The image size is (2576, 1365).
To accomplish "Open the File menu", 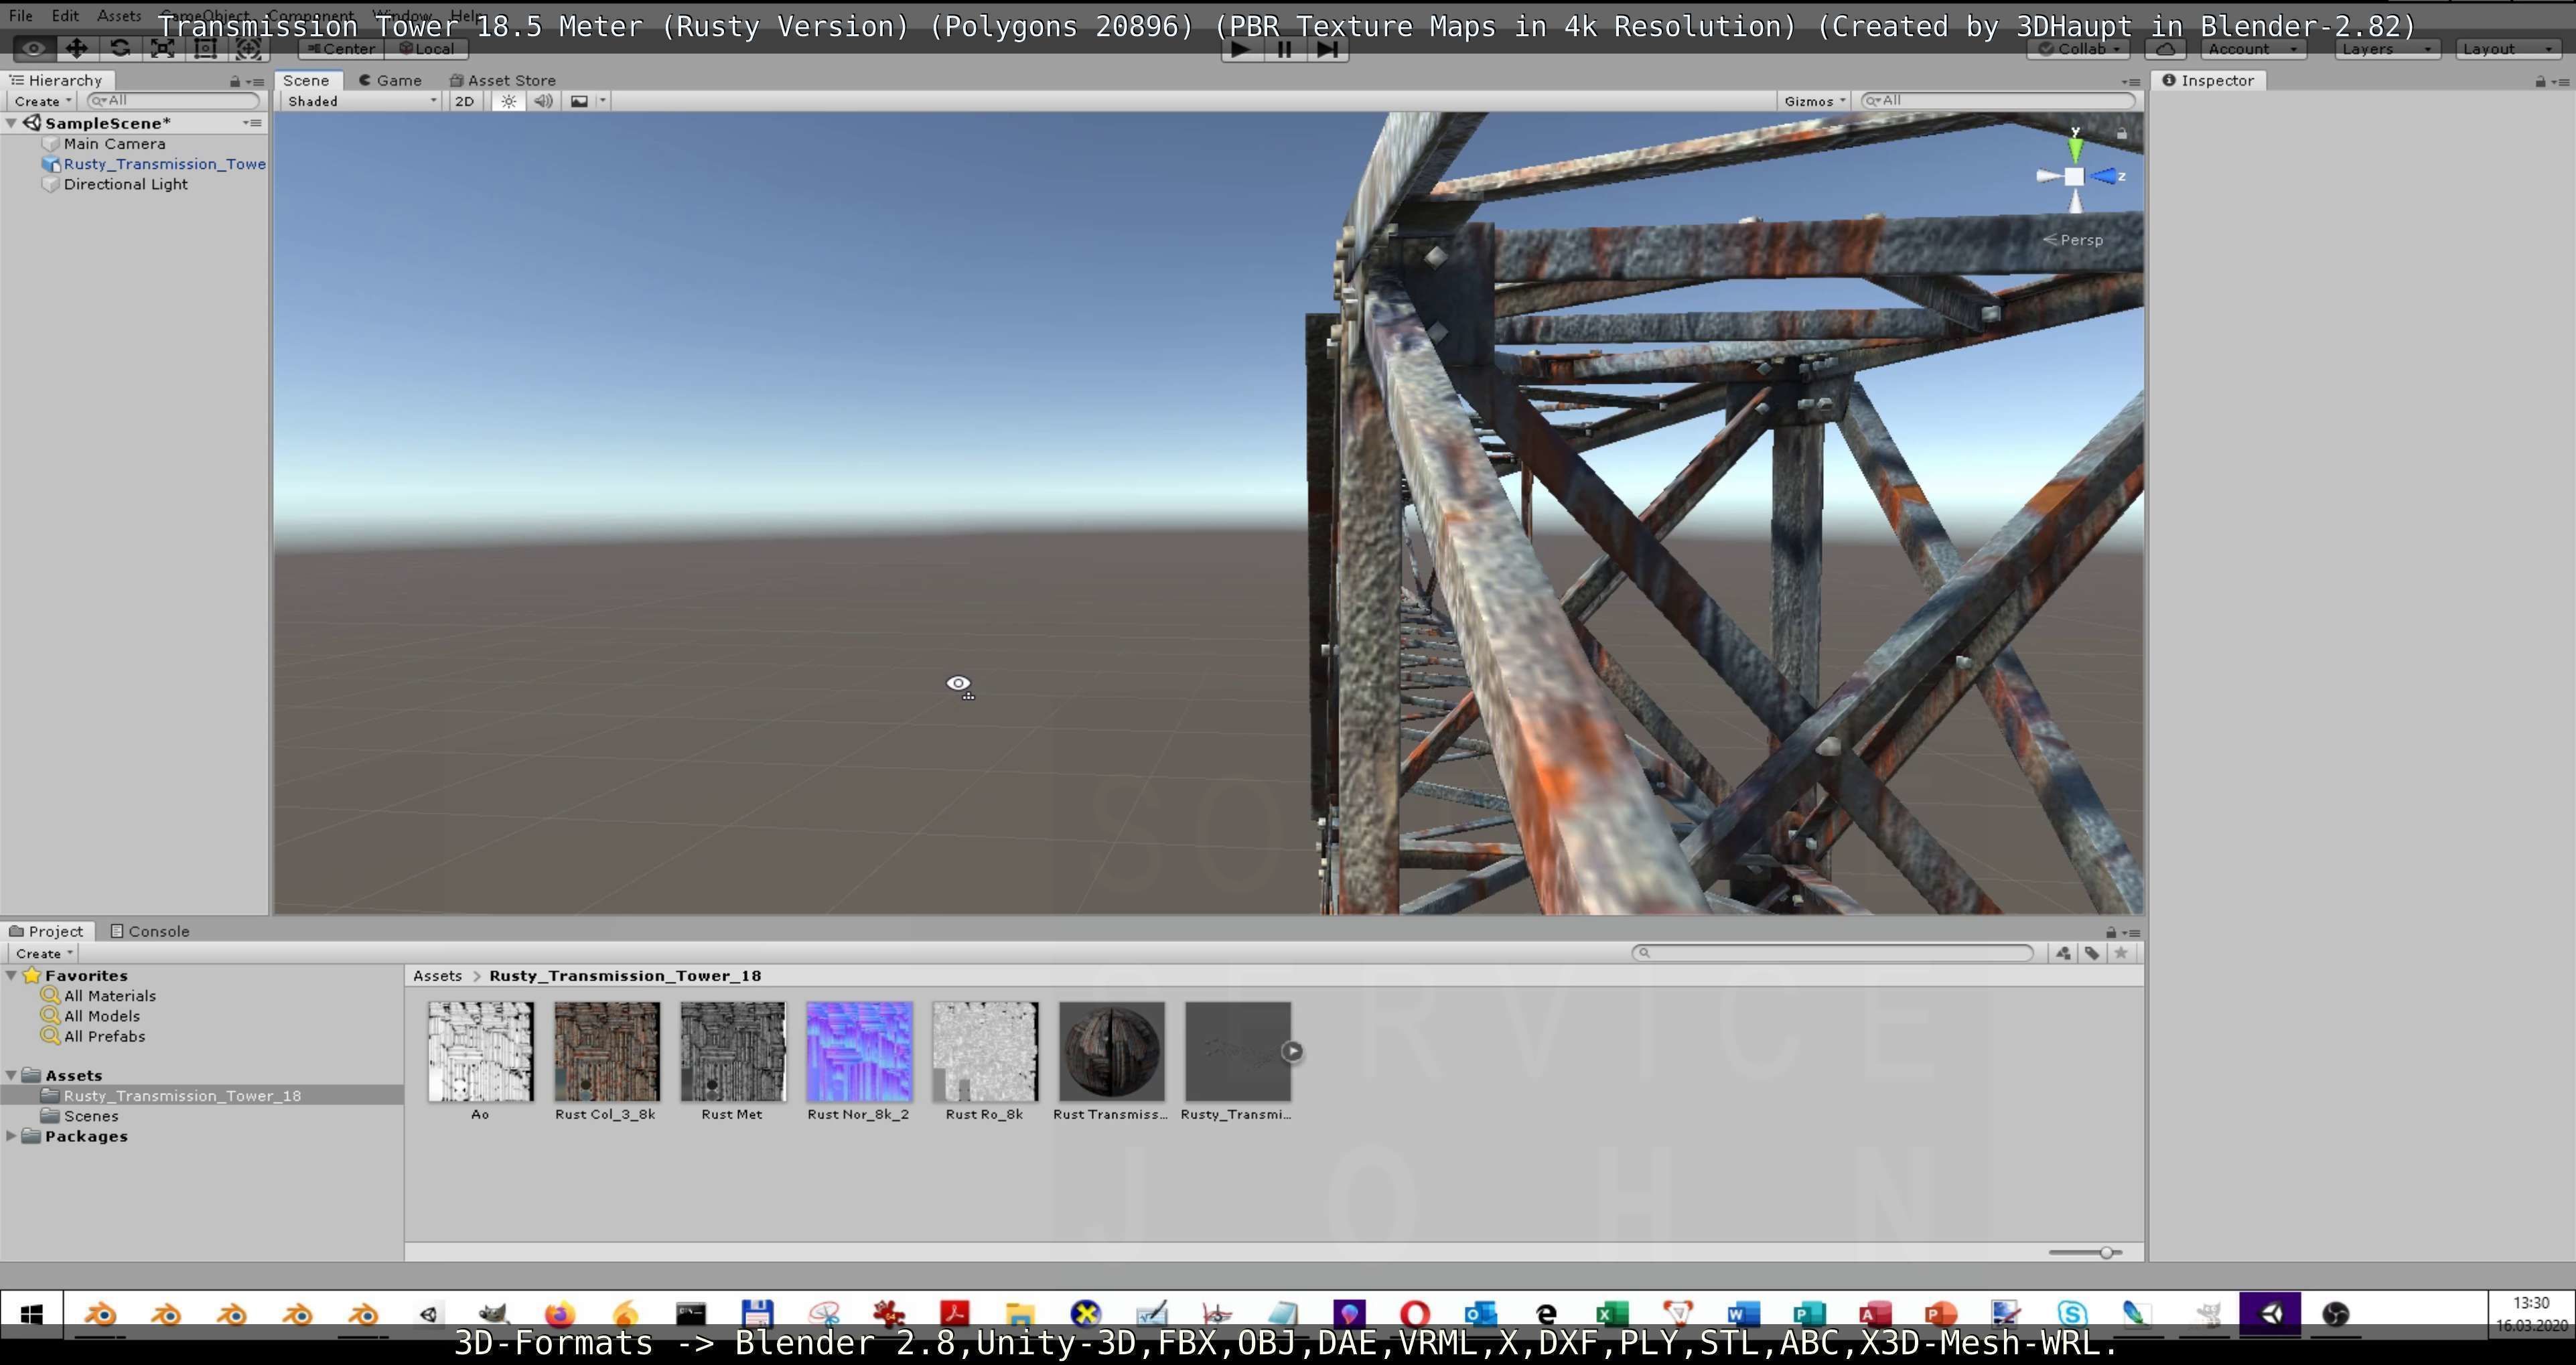I will click(x=20, y=16).
